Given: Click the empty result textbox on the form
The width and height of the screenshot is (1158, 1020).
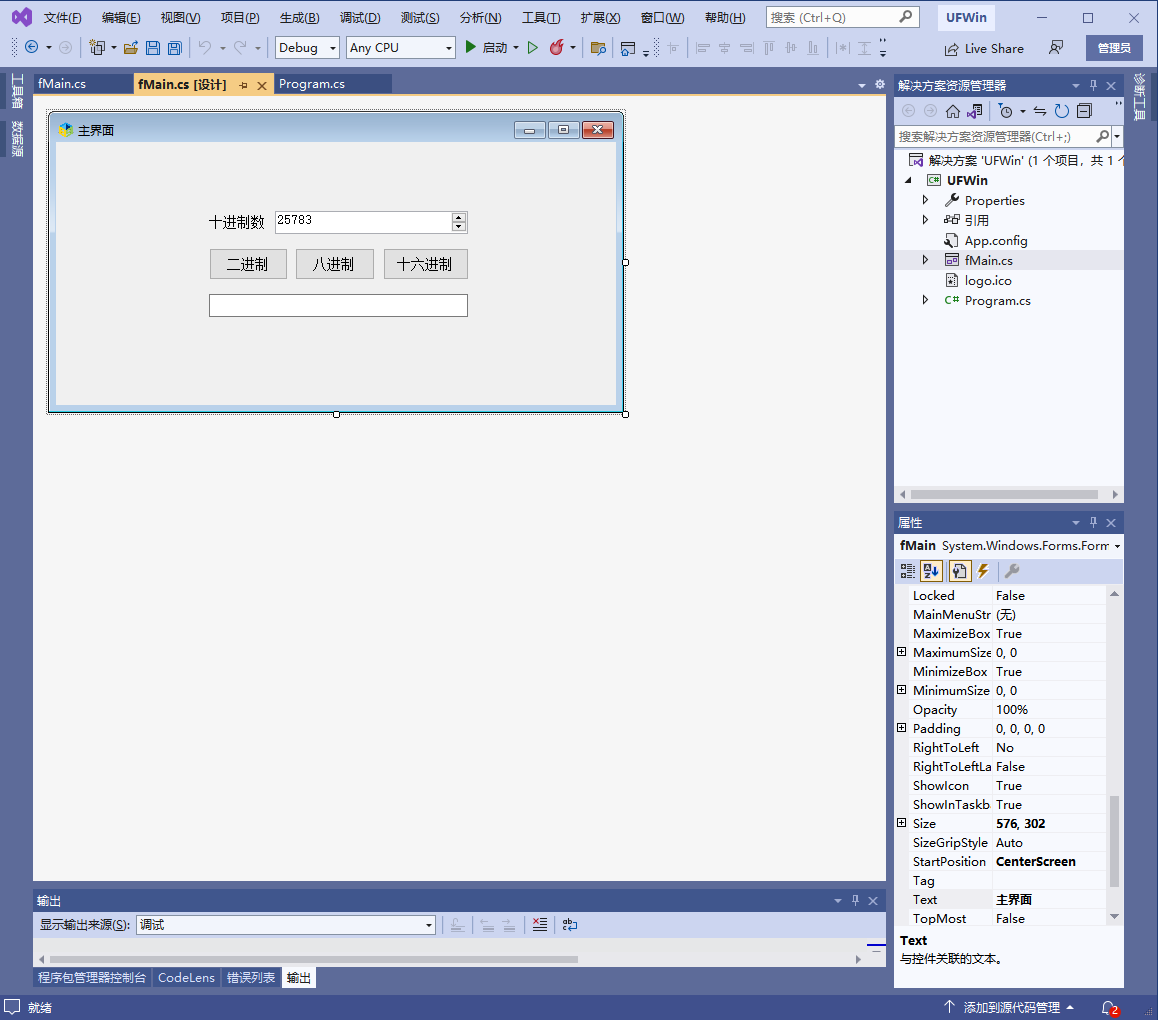Looking at the screenshot, I should (338, 306).
